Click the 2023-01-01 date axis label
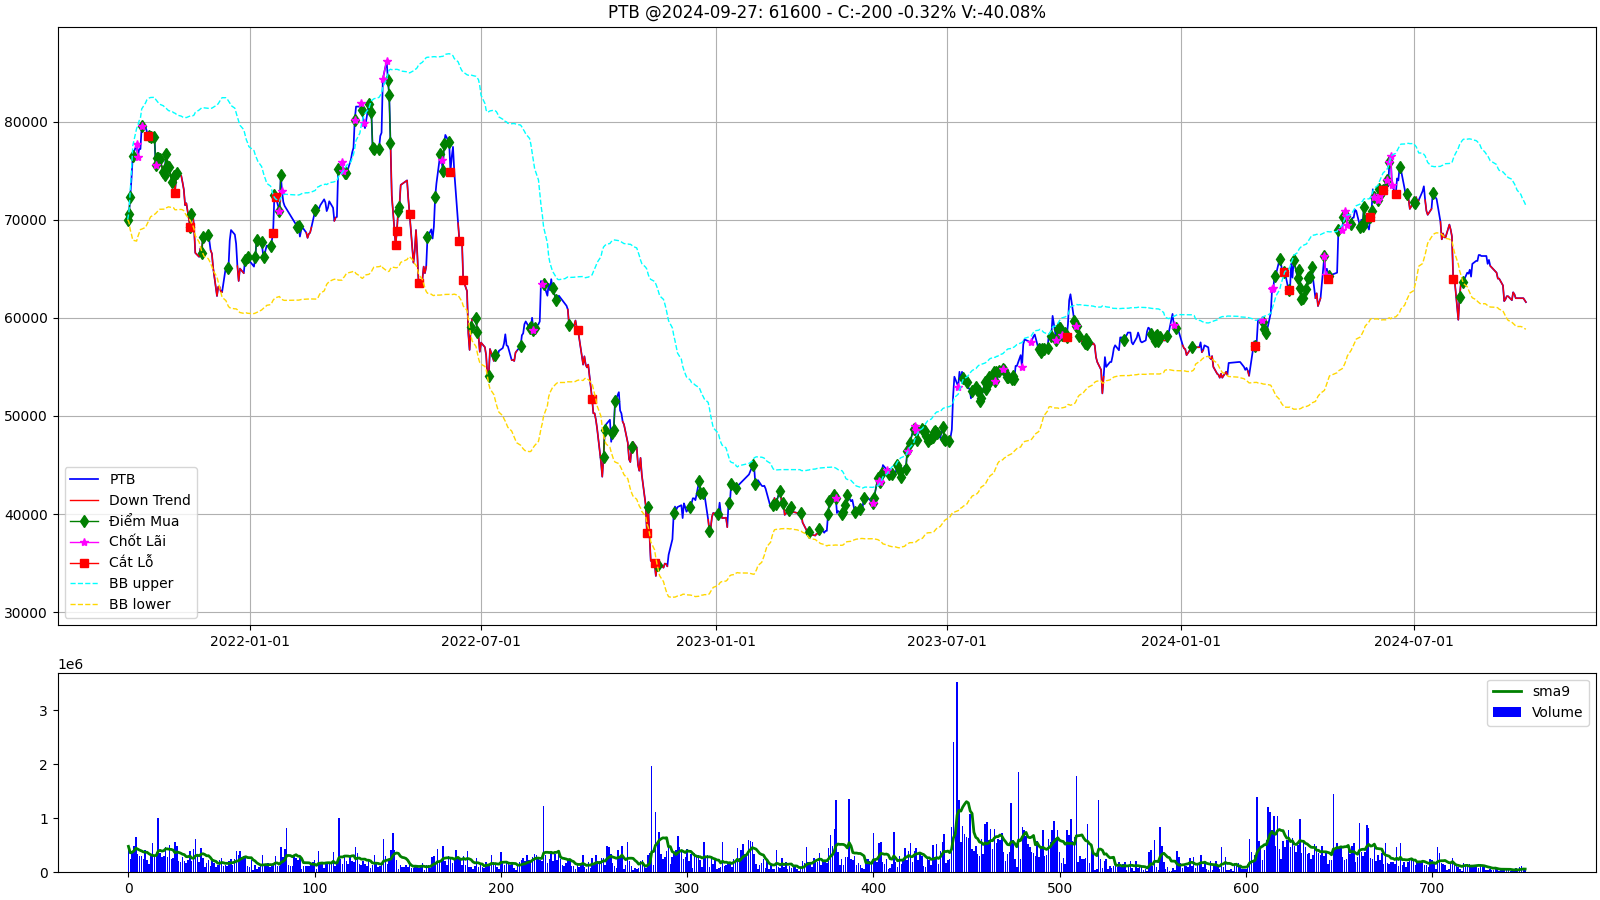 (716, 641)
